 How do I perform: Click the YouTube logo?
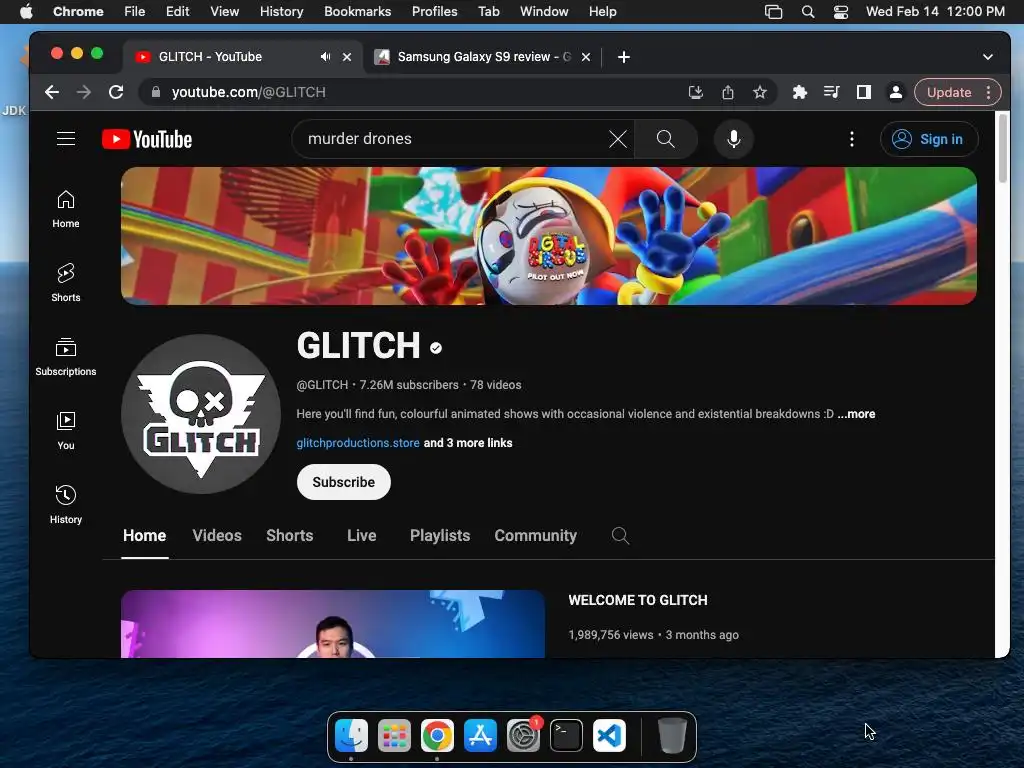pos(147,139)
